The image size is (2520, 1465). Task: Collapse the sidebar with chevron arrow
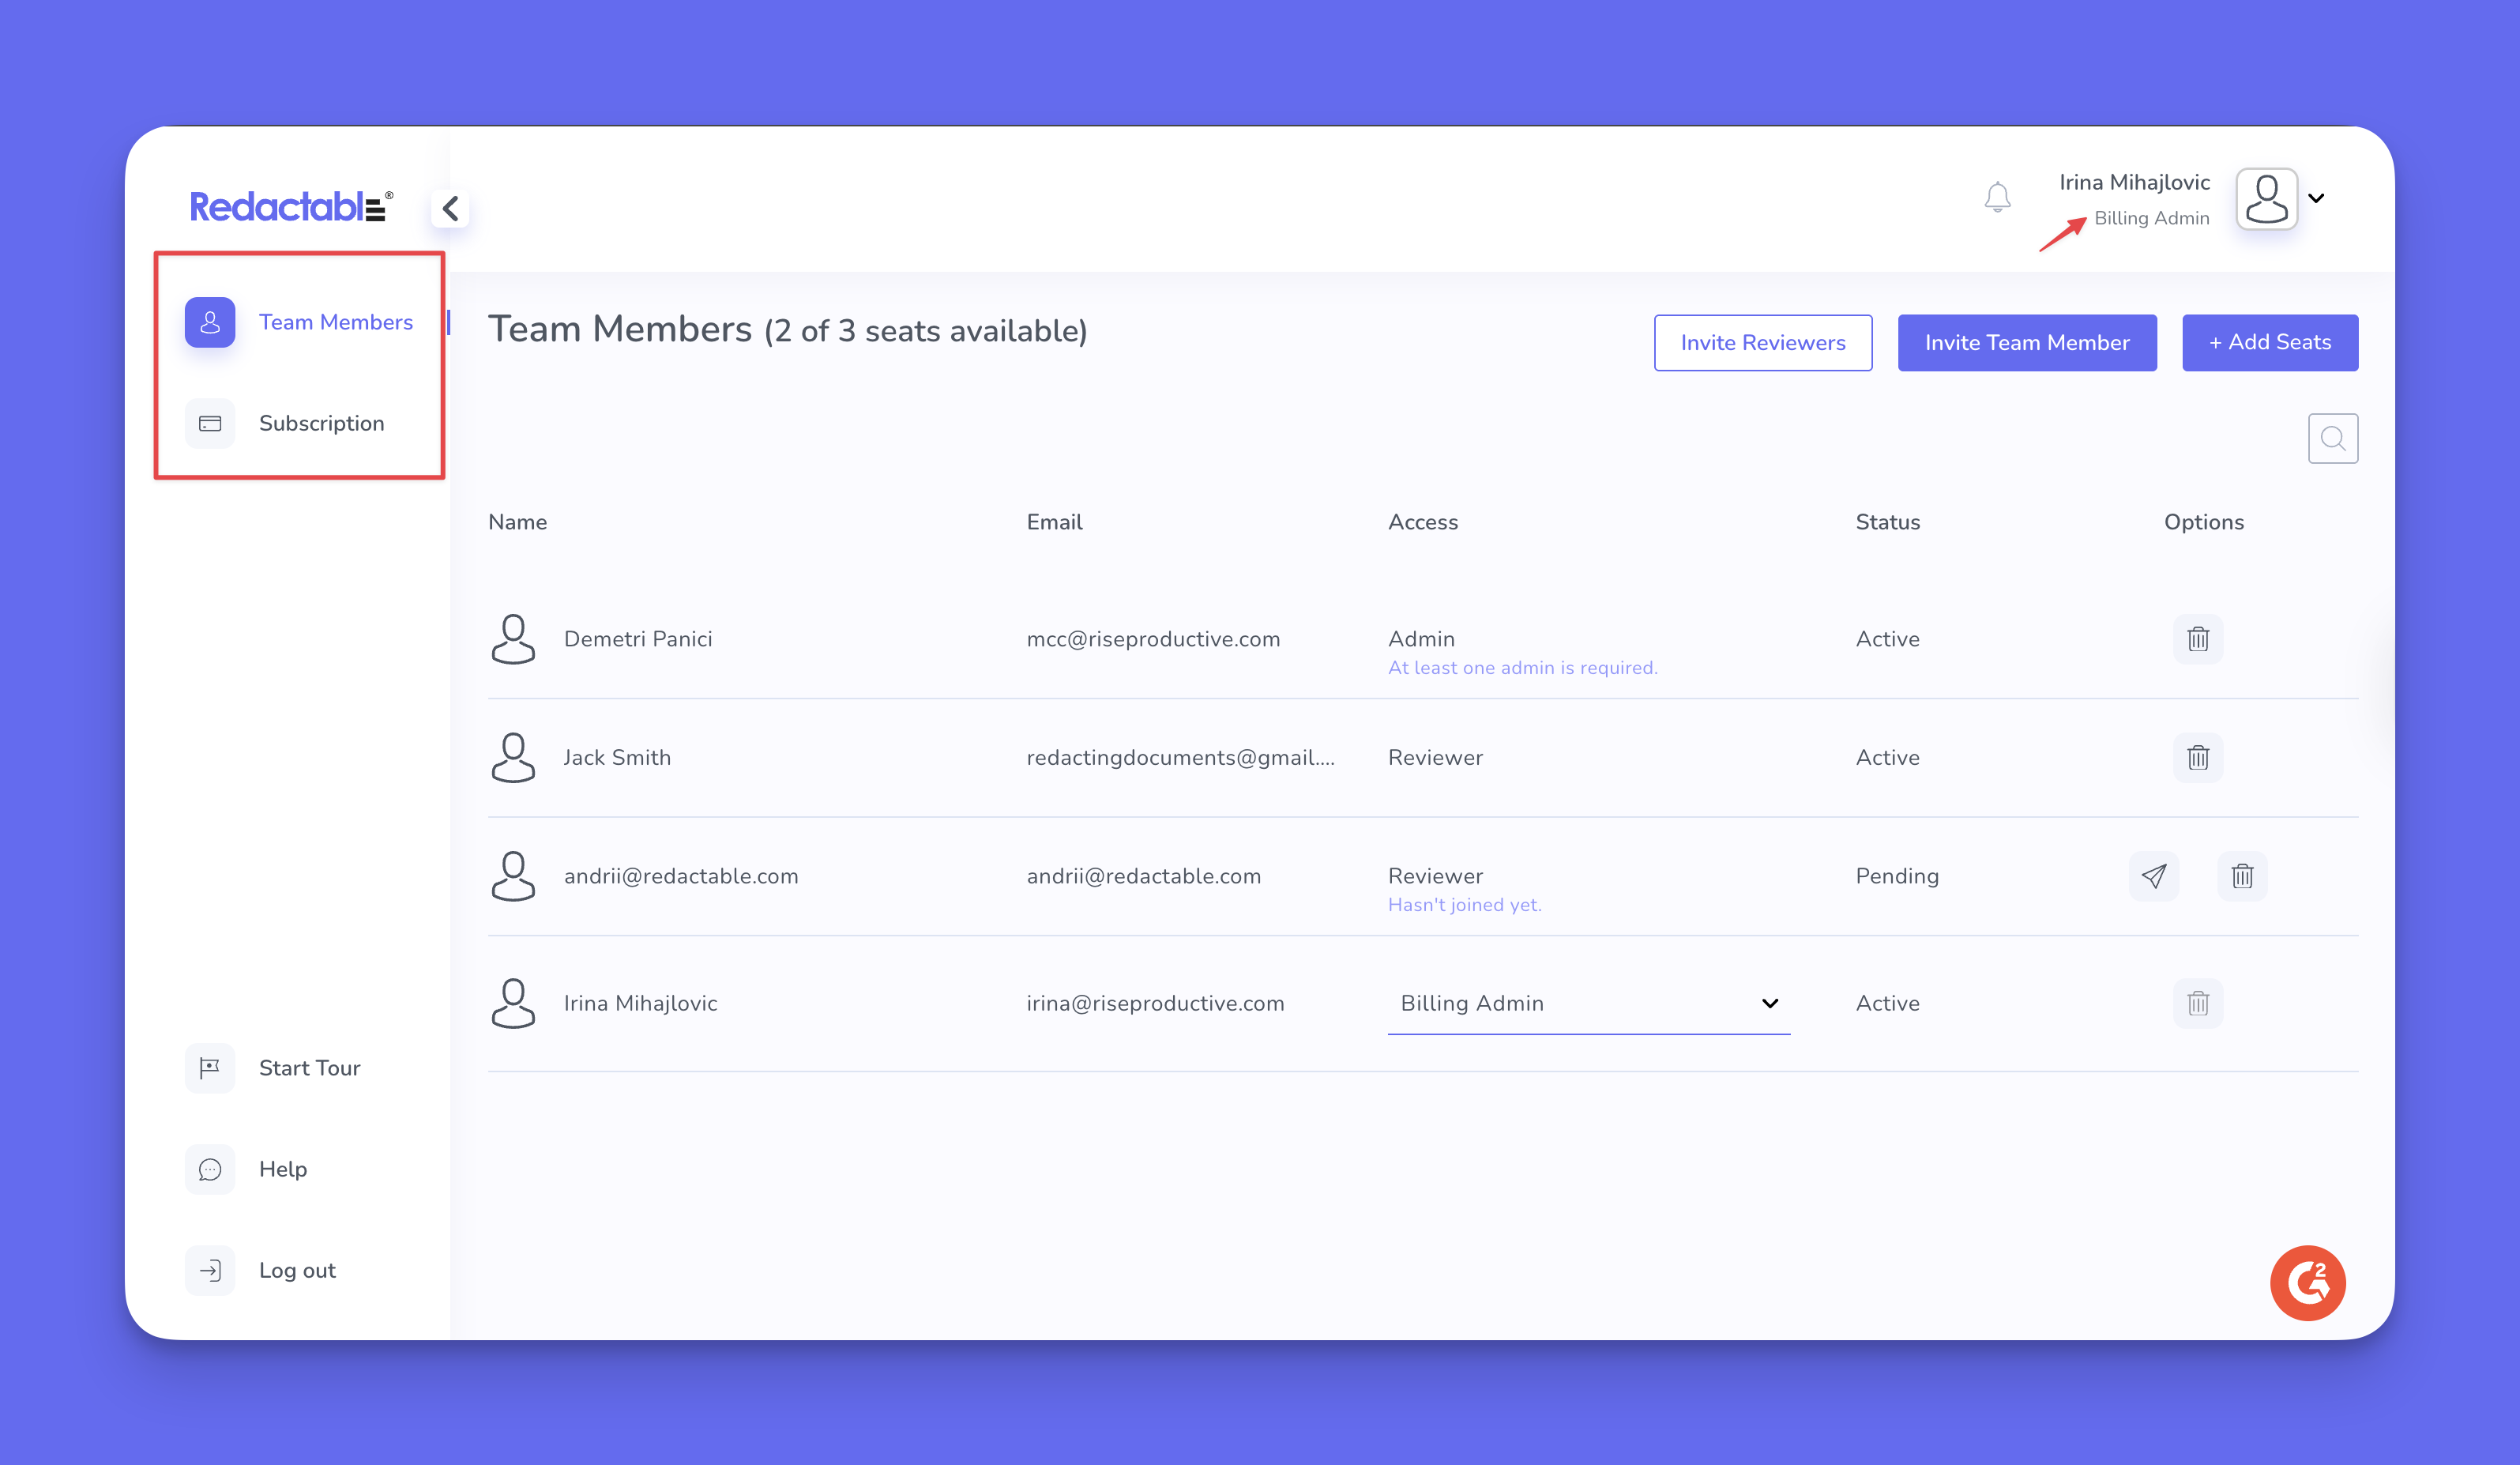[450, 208]
